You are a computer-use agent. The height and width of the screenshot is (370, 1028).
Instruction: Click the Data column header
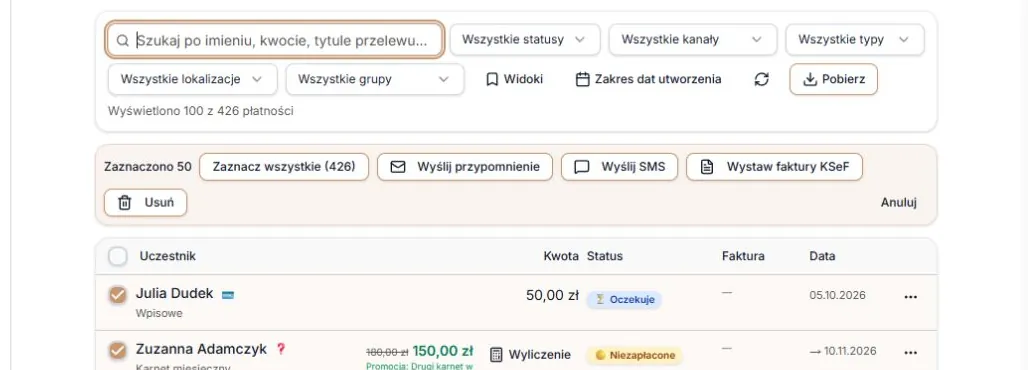pyautogui.click(x=822, y=256)
